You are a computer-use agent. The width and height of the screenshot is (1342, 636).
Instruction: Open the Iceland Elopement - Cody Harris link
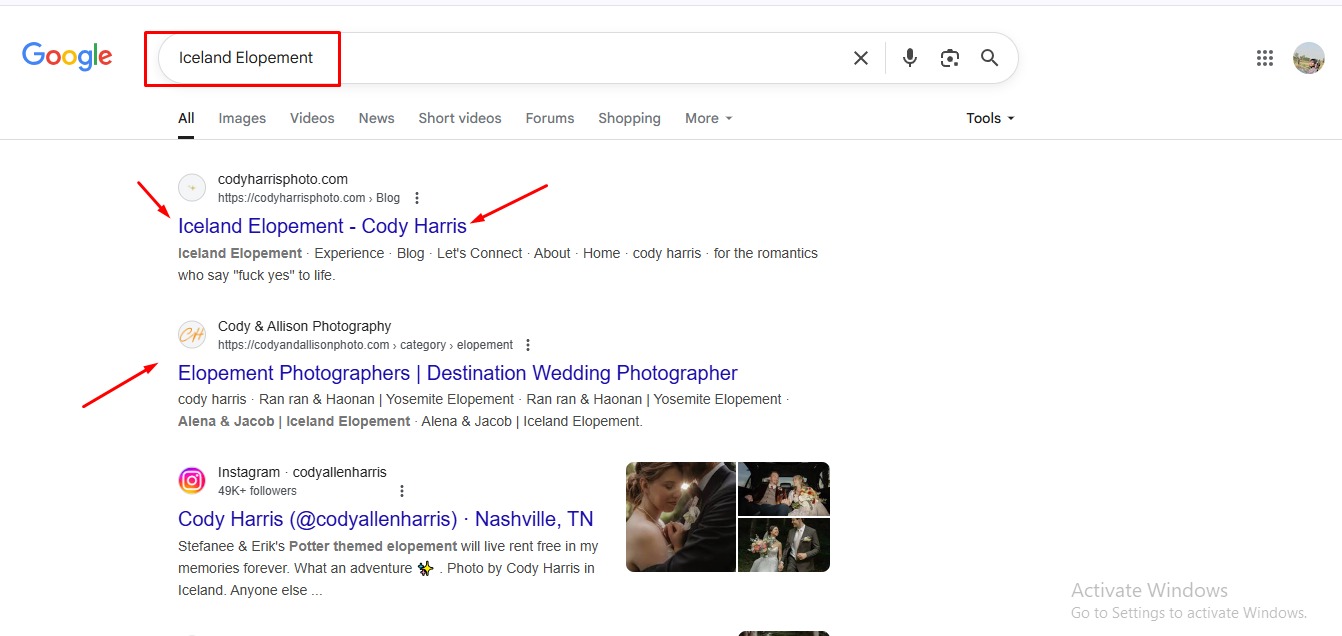click(x=322, y=226)
